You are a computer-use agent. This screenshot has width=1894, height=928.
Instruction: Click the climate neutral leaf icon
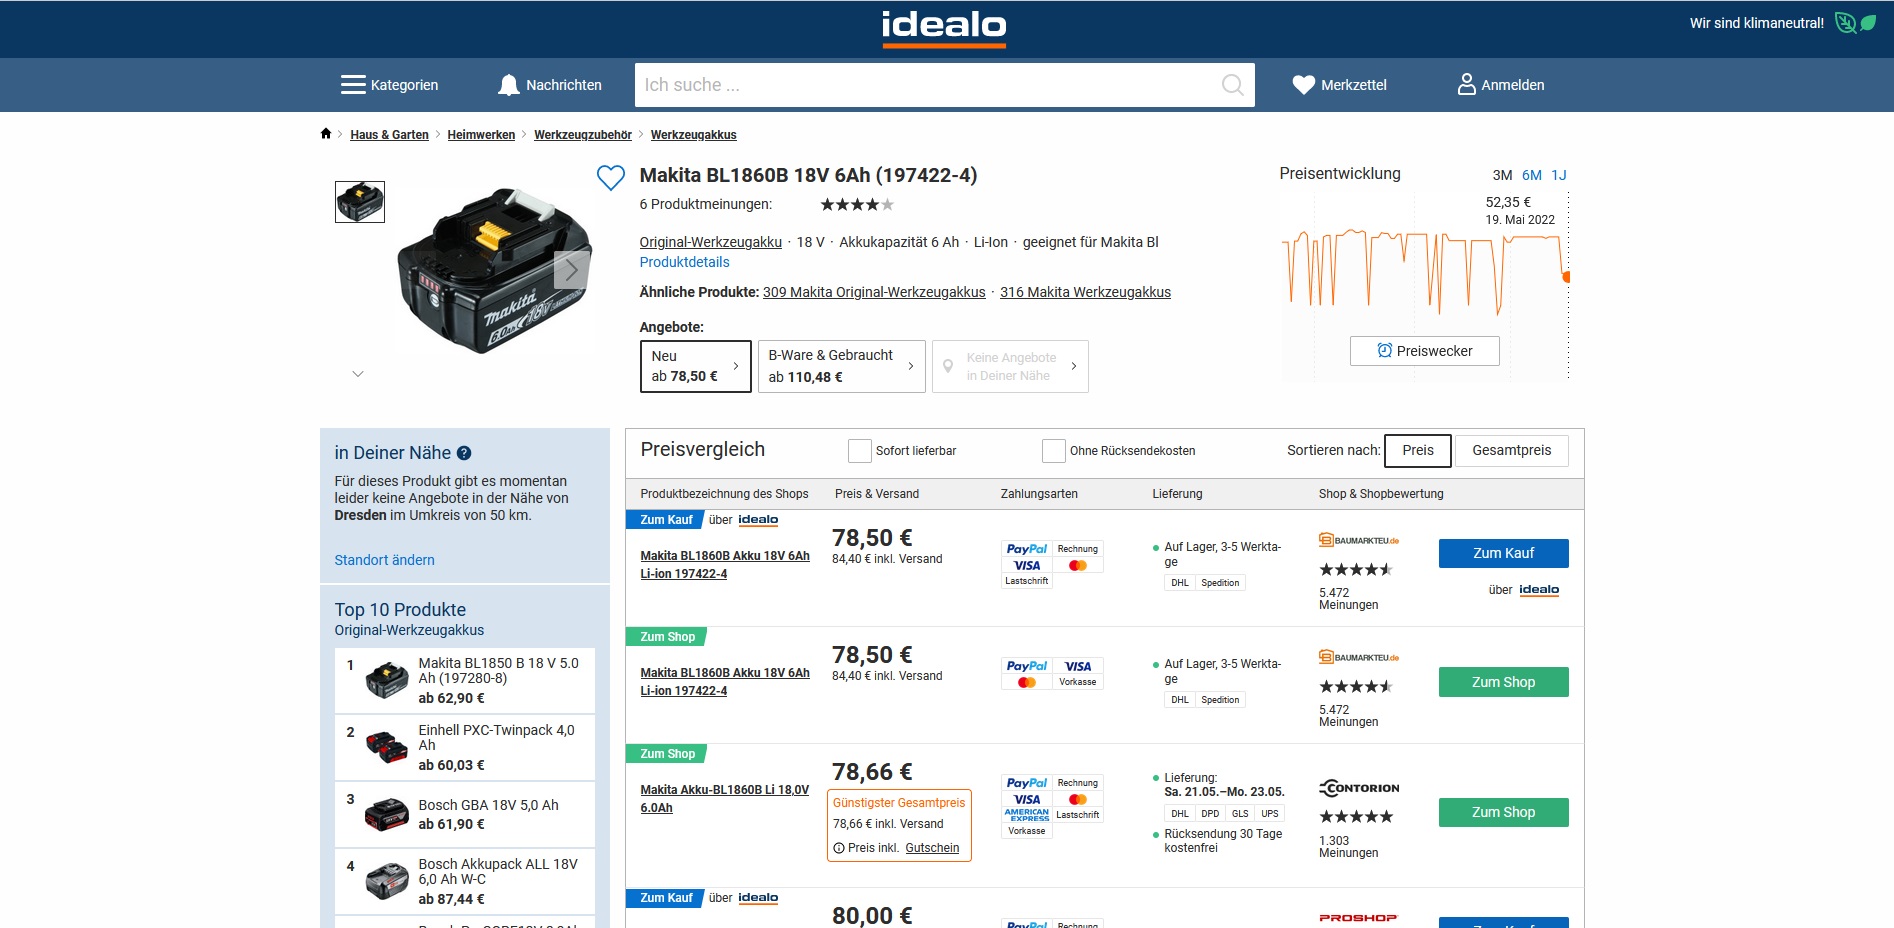pyautogui.click(x=1856, y=22)
